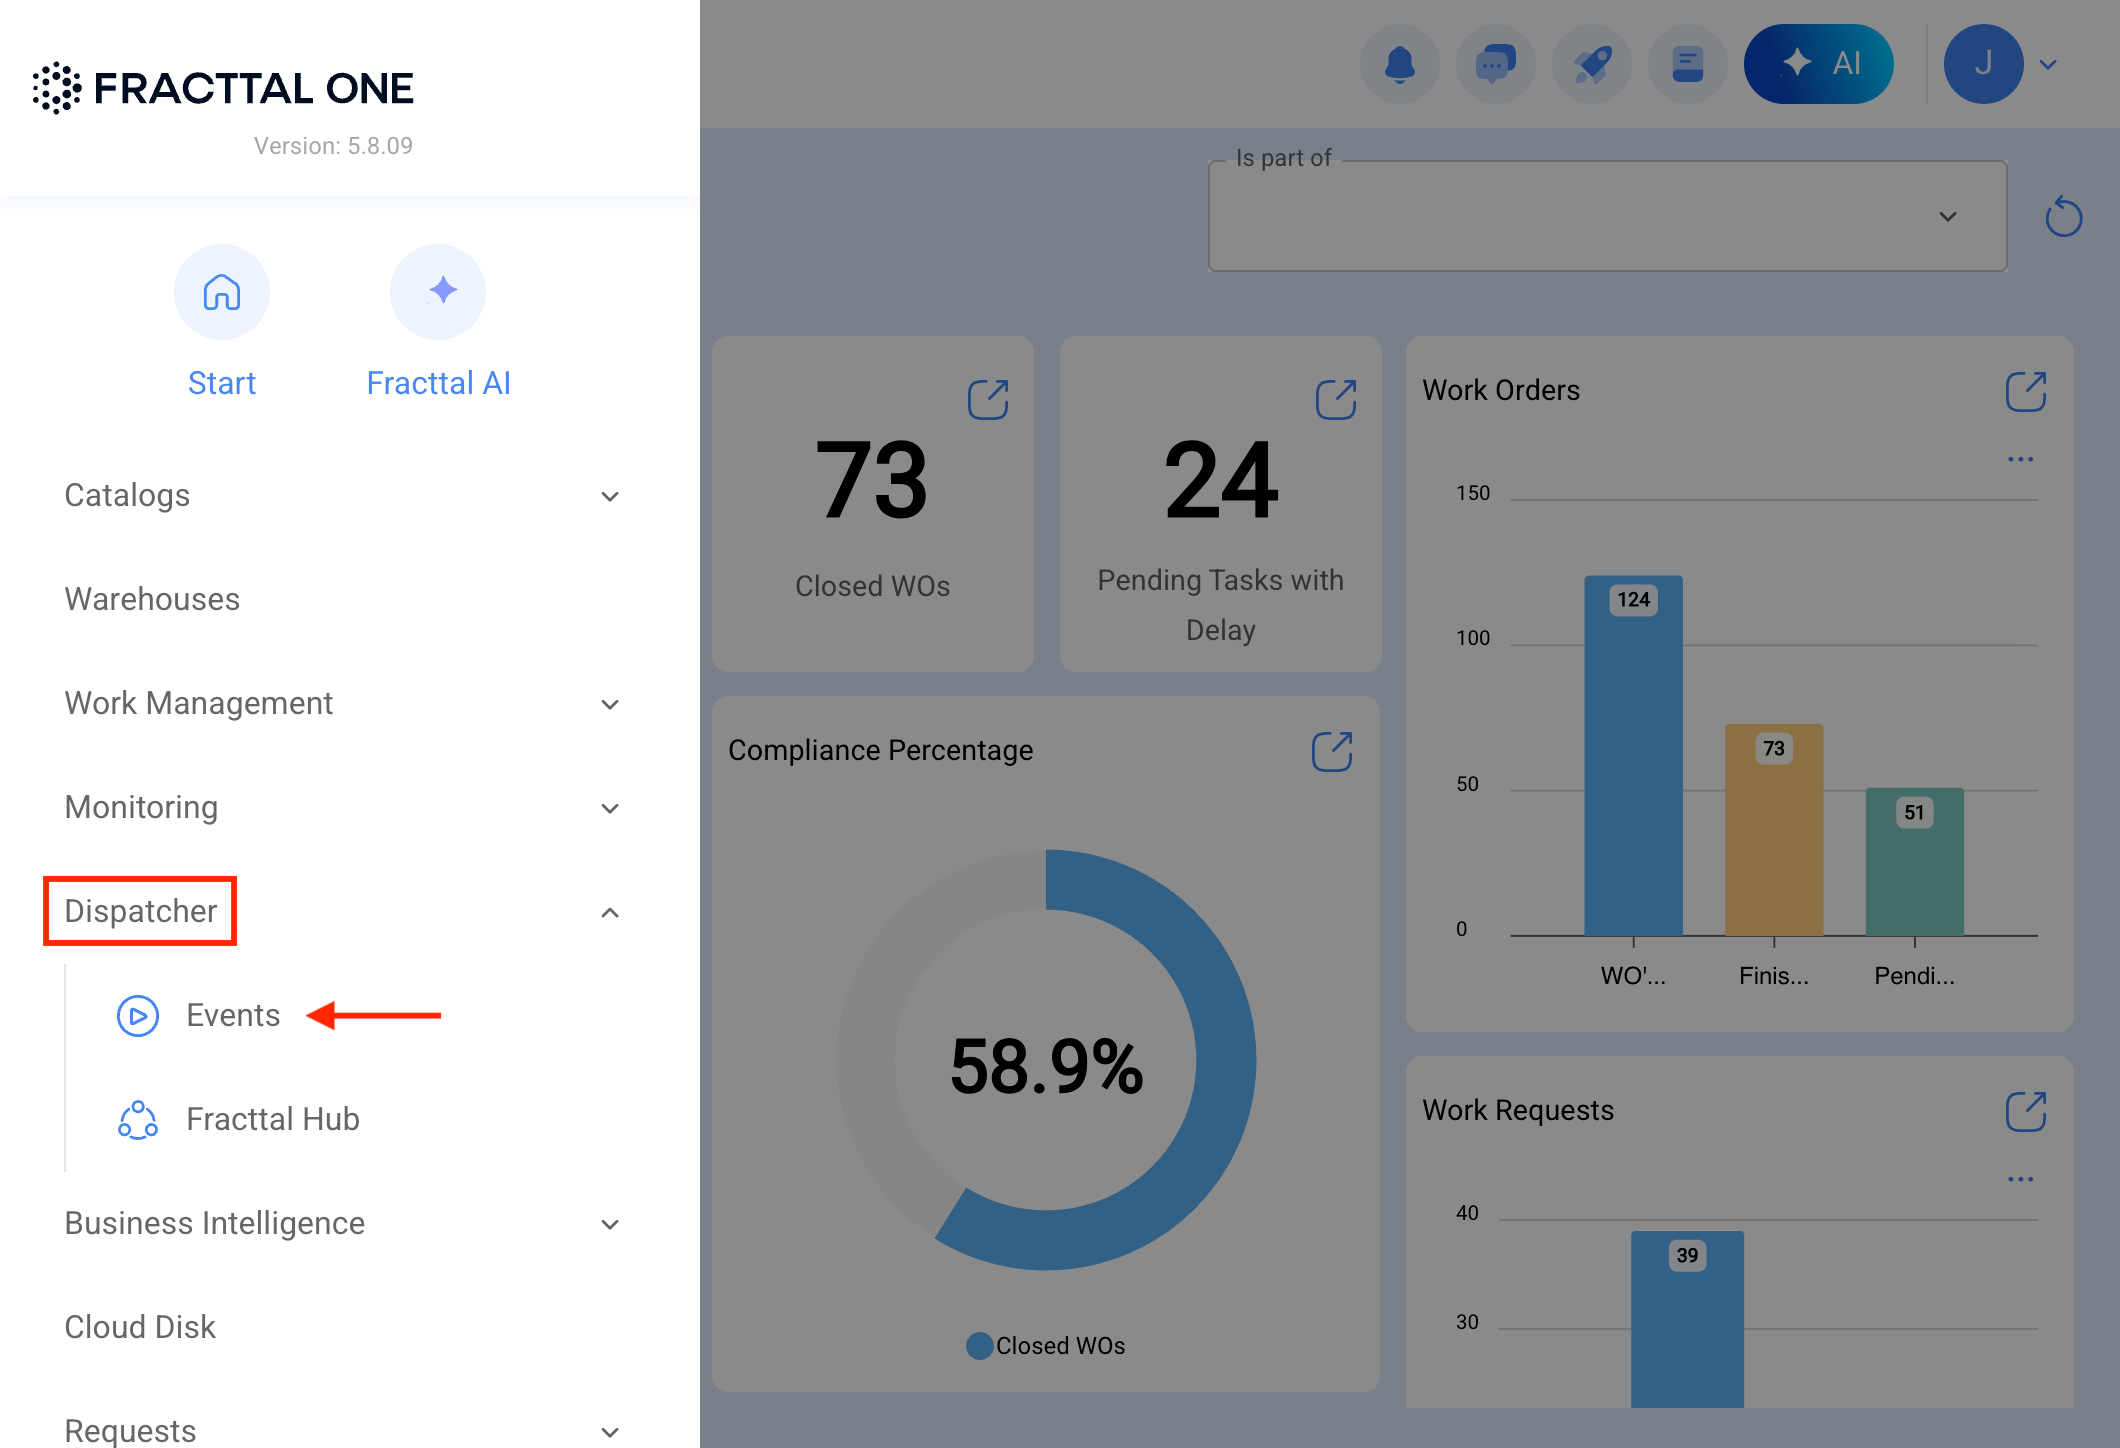Viewport: 2120px width, 1448px height.
Task: Toggle the Closed WOs legend swatch
Action: (980, 1346)
